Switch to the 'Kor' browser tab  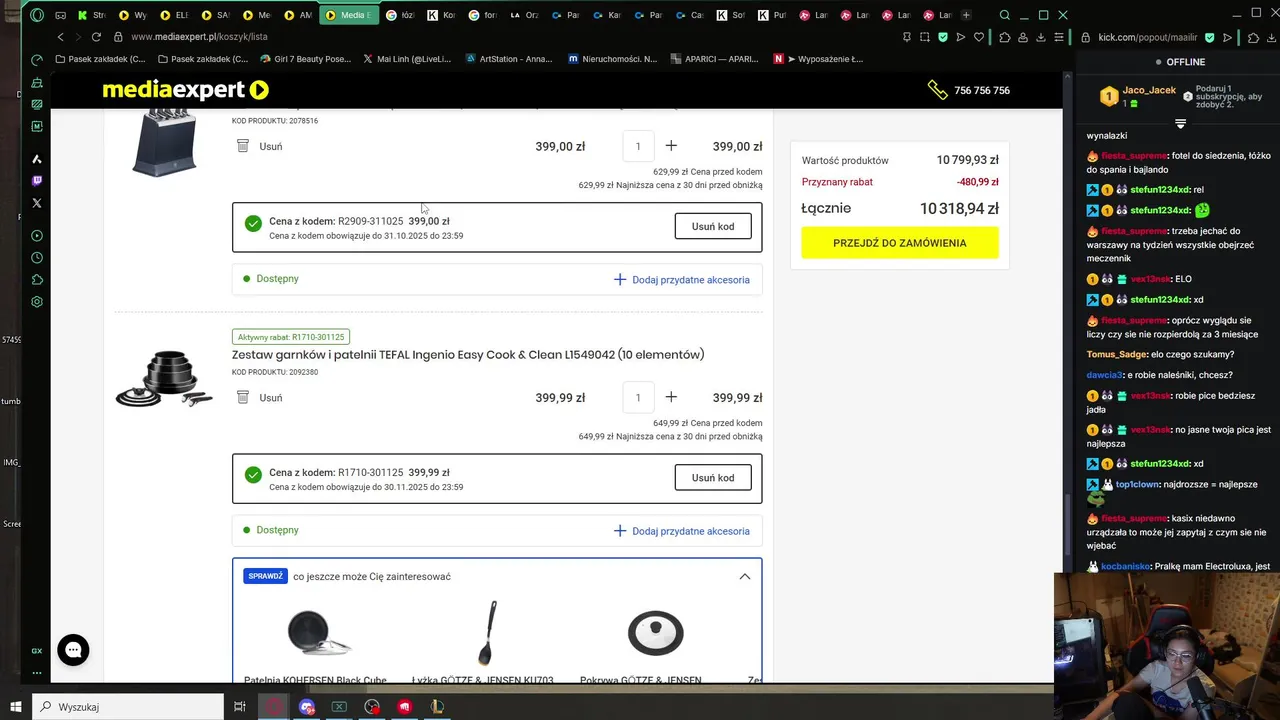tap(439, 15)
